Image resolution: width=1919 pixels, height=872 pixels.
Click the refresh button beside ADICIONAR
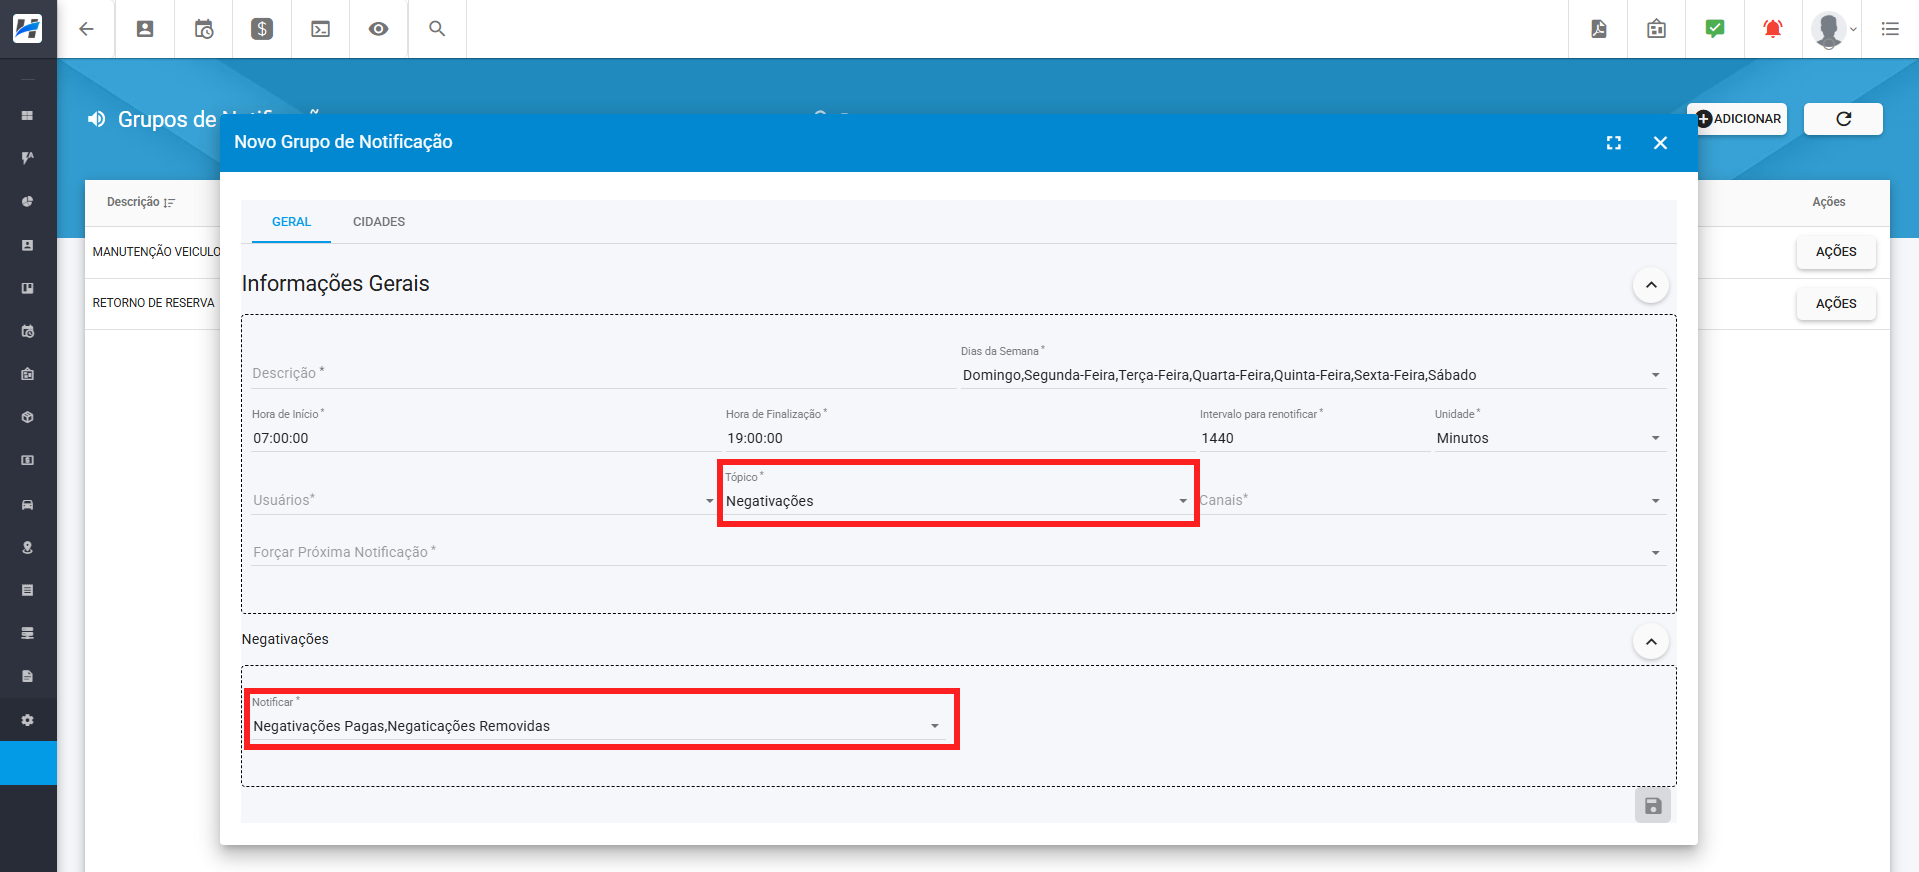coord(1843,119)
